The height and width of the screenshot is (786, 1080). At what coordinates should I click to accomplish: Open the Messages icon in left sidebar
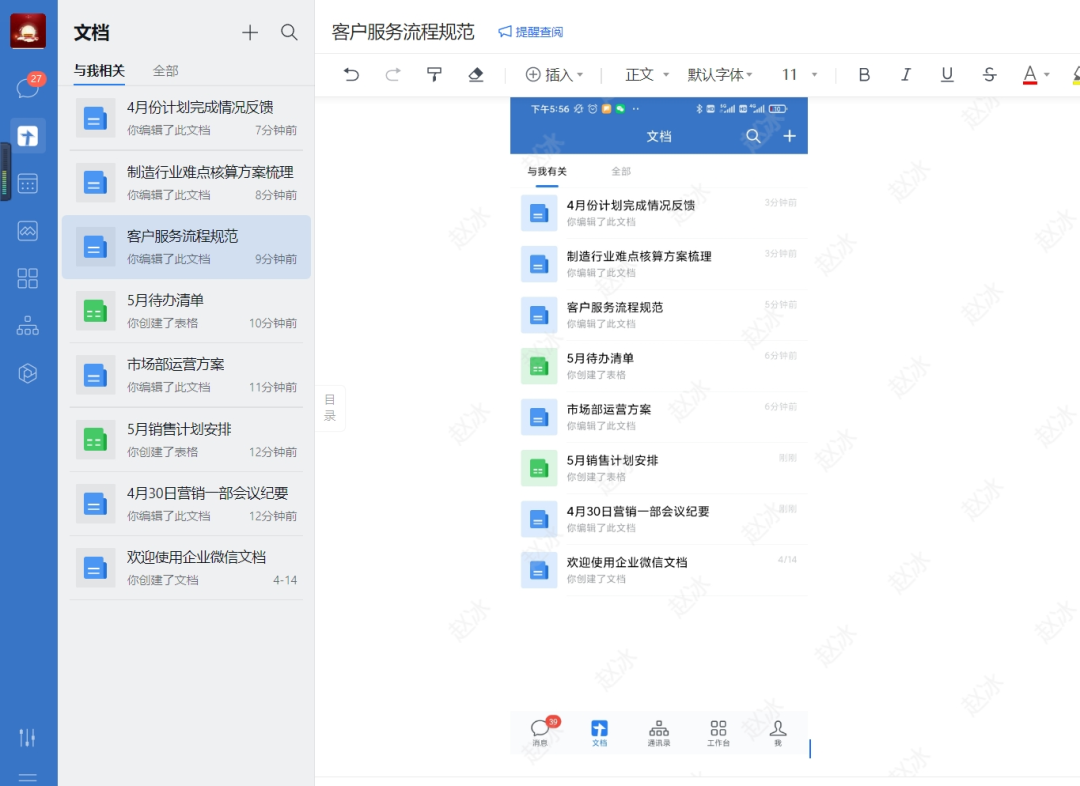click(27, 88)
